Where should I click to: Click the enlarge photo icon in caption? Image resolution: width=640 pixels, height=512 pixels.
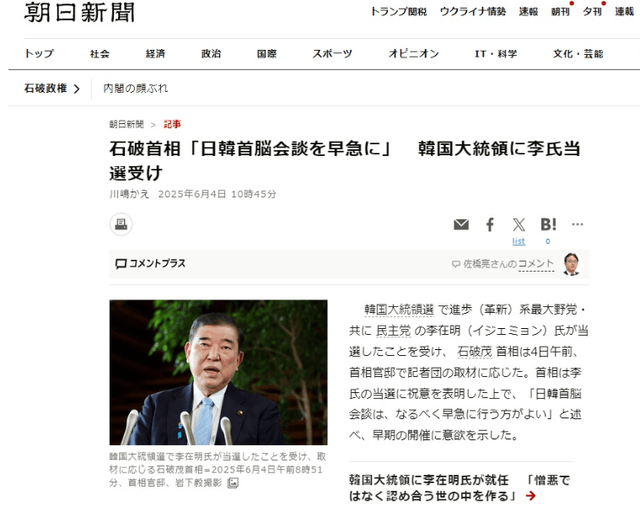[233, 483]
